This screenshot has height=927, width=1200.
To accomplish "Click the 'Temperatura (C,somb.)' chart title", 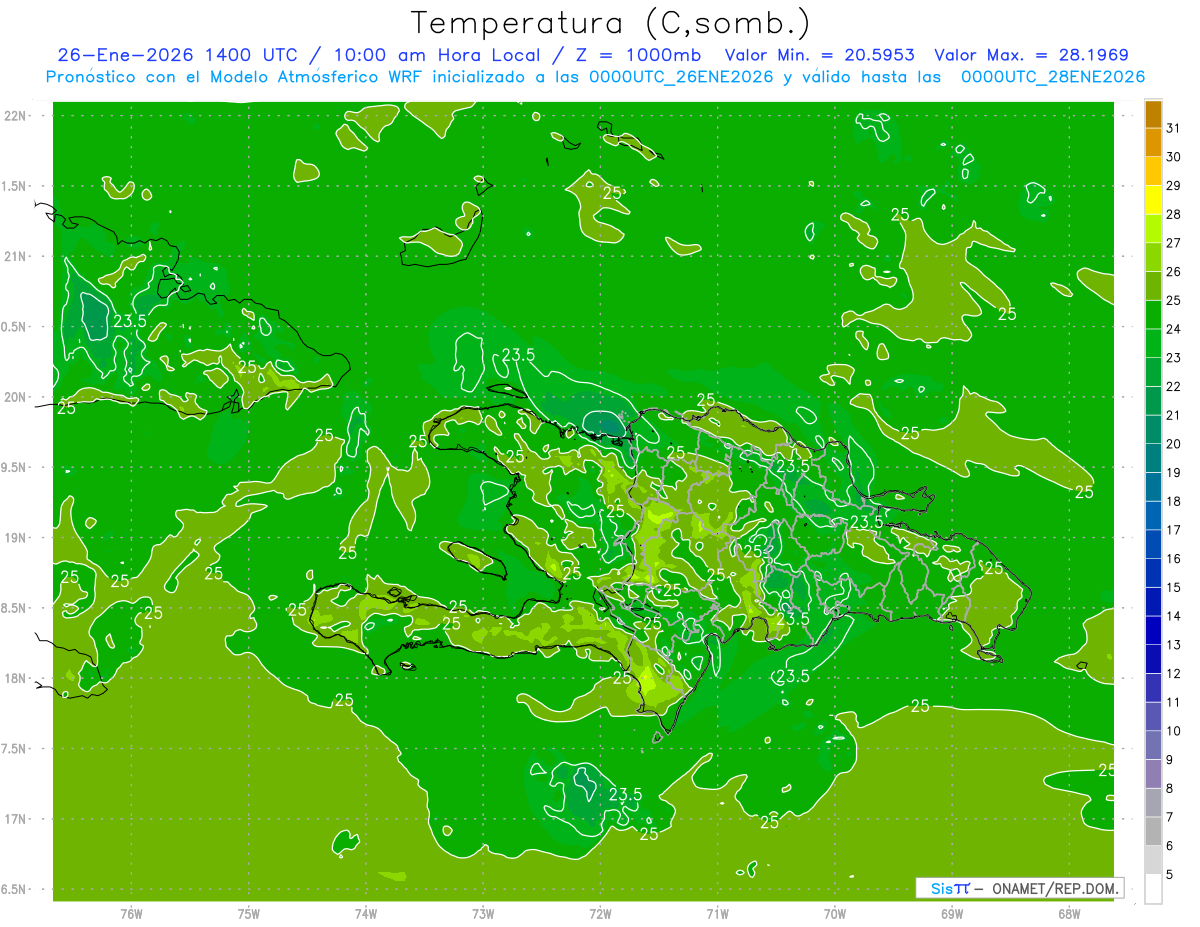I will tap(611, 23).
